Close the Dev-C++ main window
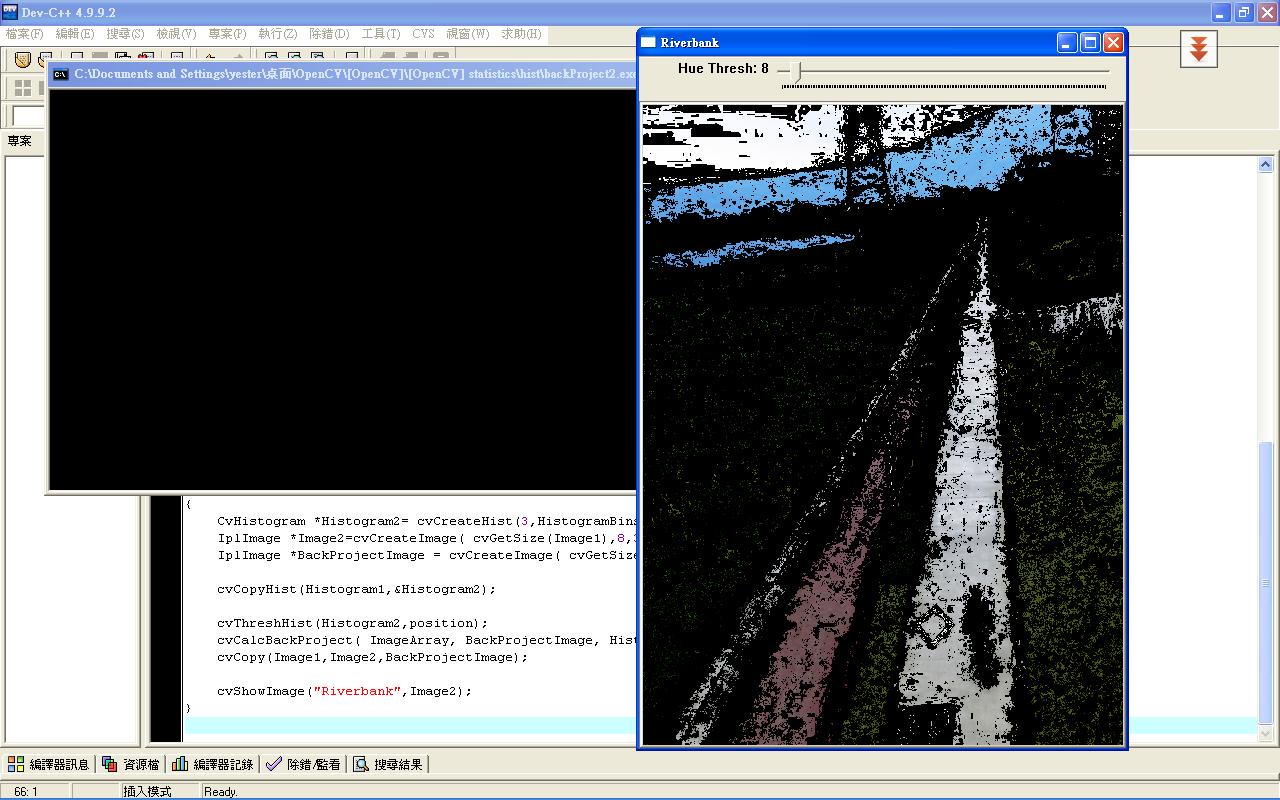The image size is (1280, 800). [x=1267, y=12]
